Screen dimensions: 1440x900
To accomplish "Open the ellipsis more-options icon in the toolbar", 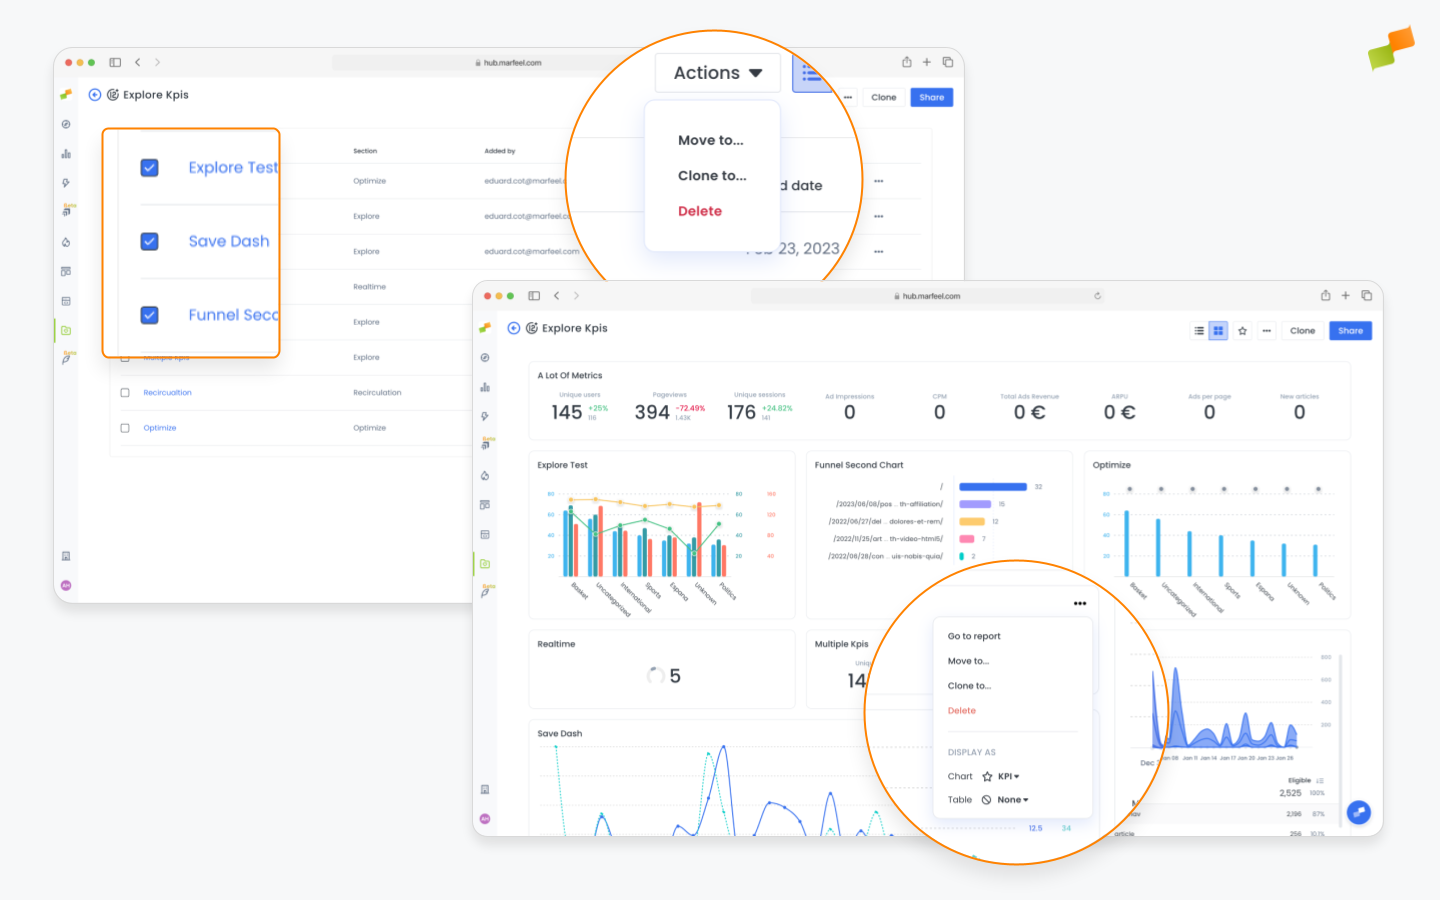I will coord(1266,330).
